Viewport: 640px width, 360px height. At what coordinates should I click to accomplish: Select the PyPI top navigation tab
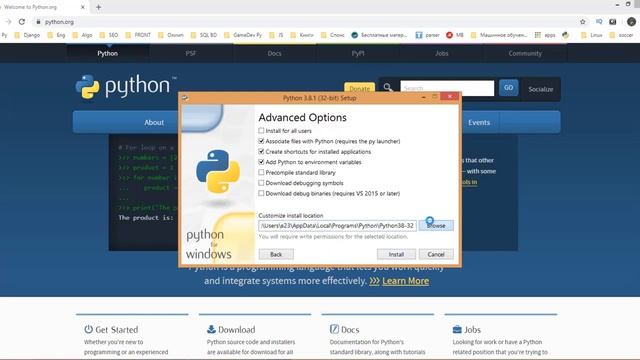pos(358,53)
